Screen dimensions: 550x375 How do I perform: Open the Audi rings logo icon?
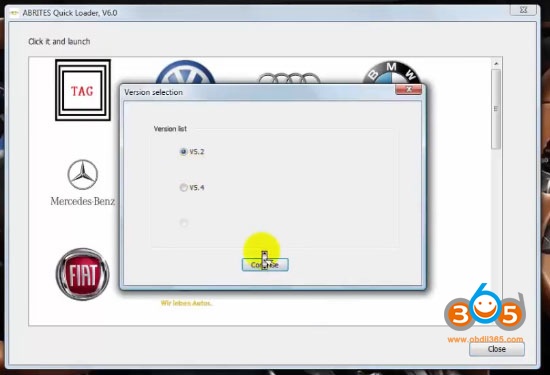coord(289,78)
